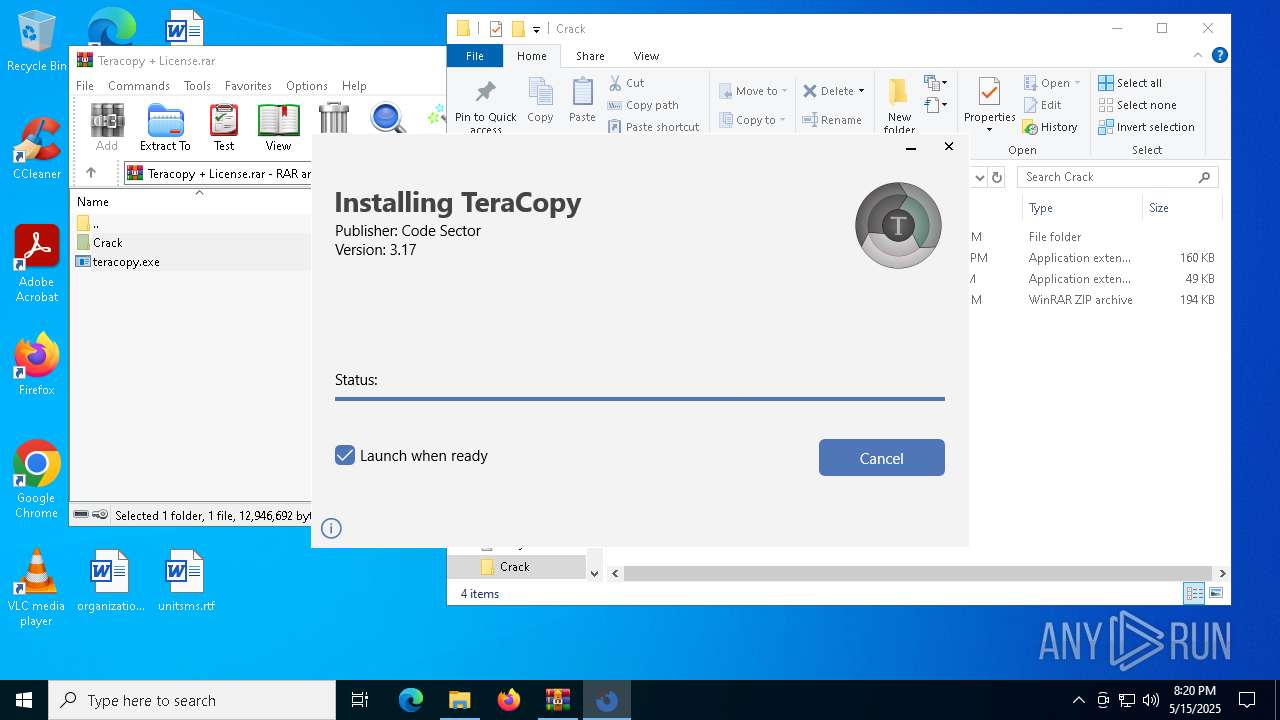Click WinRAR Delete trash icon
The width and height of the screenshot is (1280, 720).
pos(334,120)
